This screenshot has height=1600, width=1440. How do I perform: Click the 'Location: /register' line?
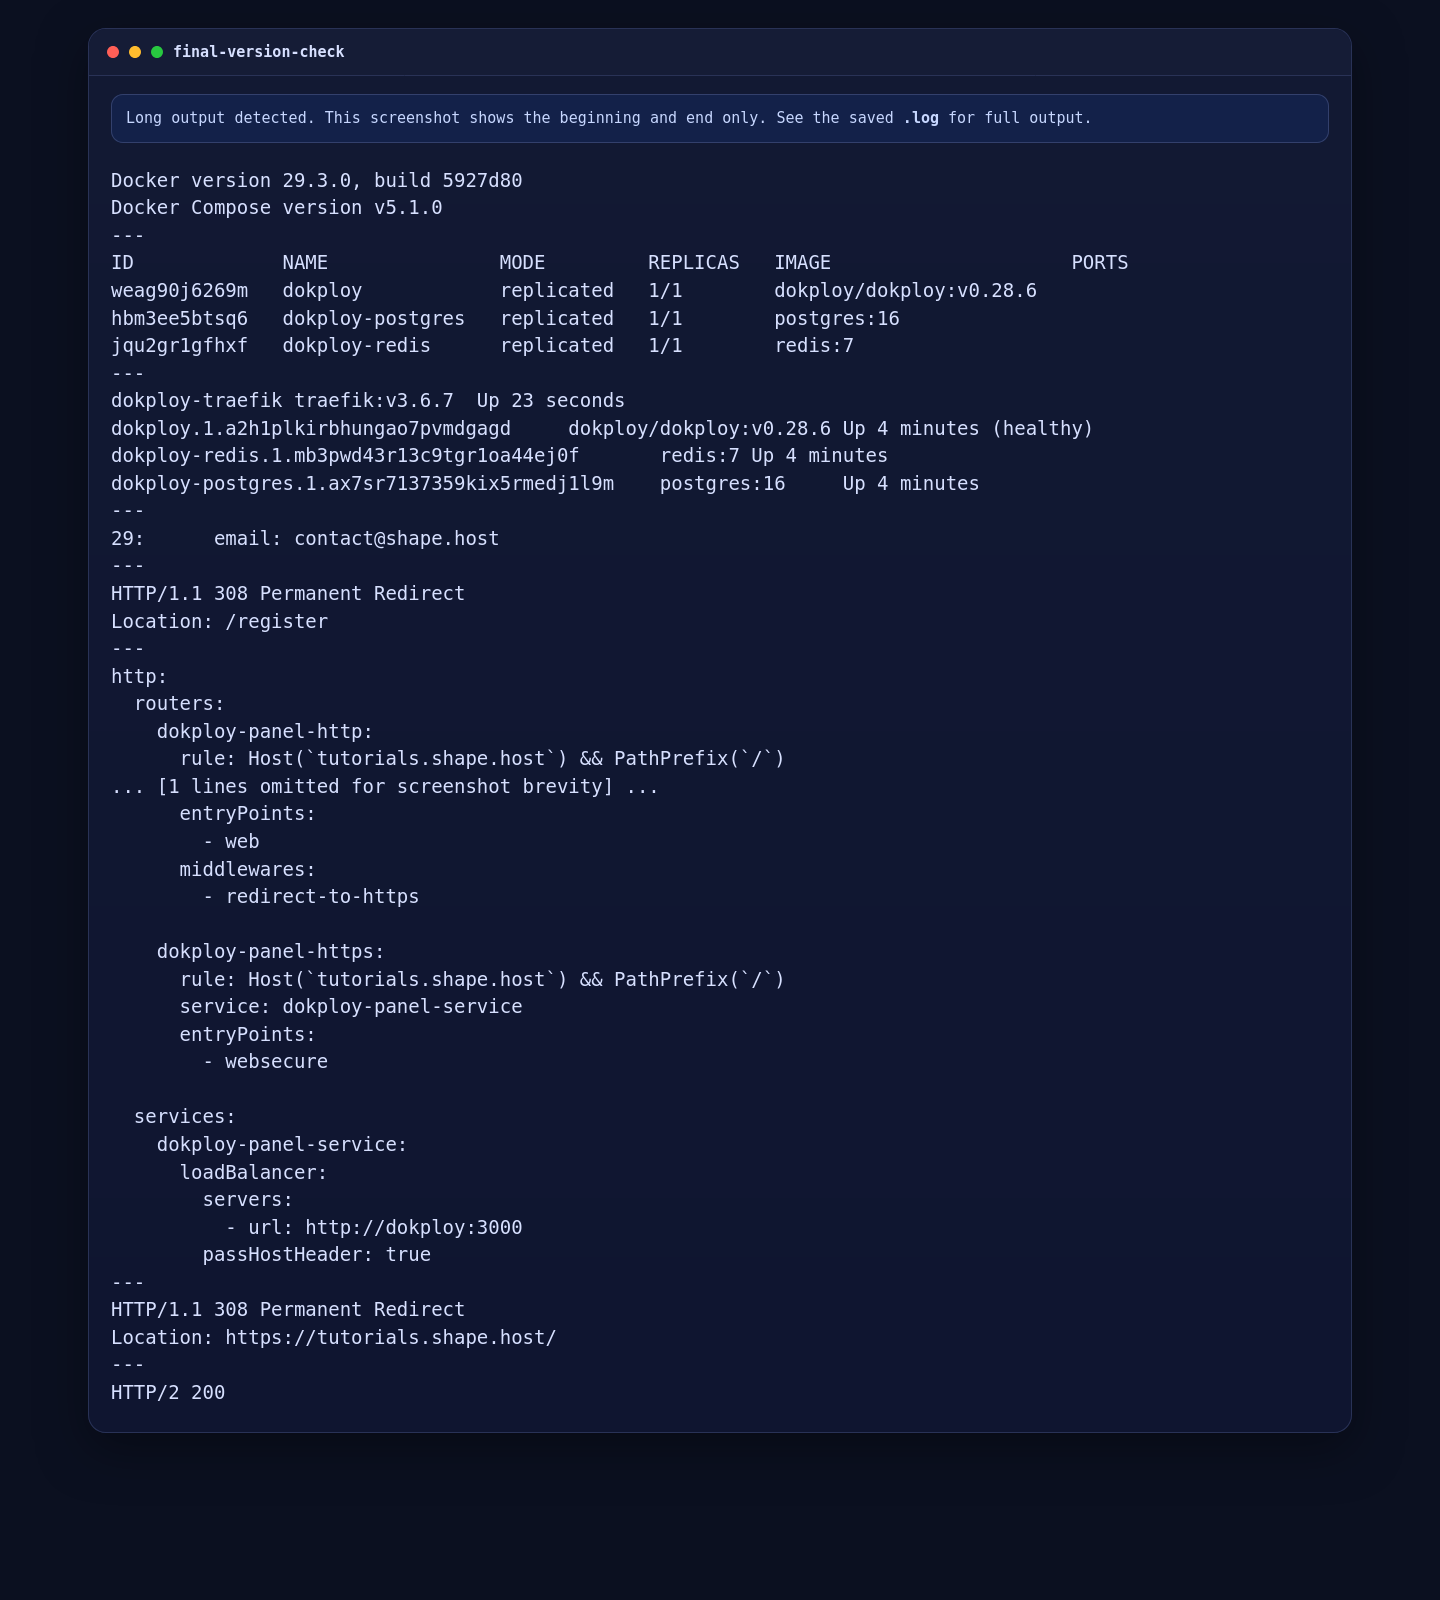[x=220, y=622]
